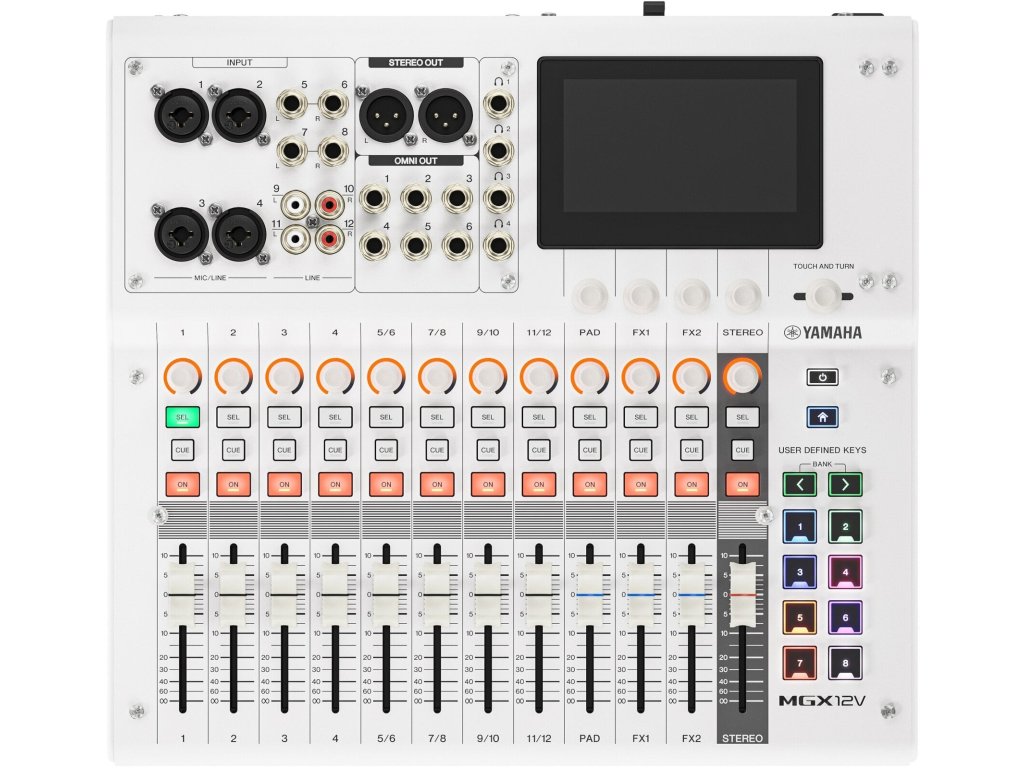Click channel 6 fader cap (7/8)
This screenshot has width=1024, height=768.
[x=437, y=594]
